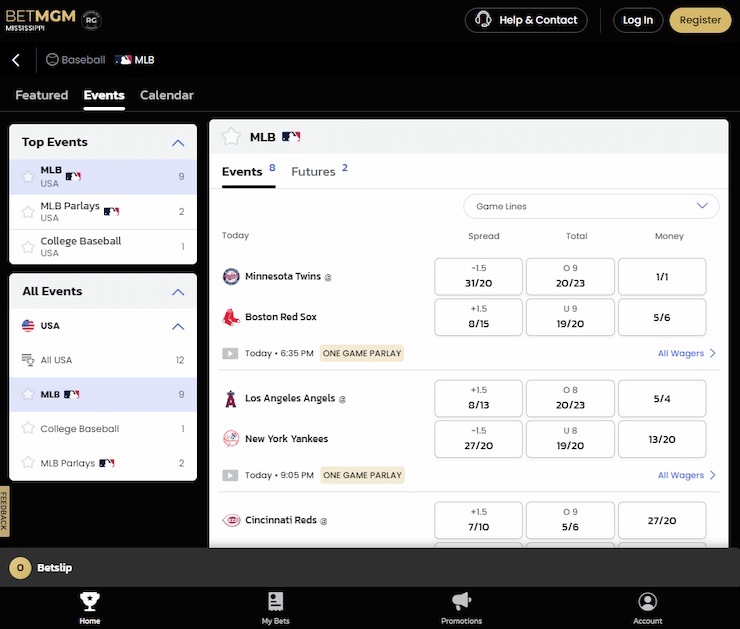Click the live stream icon for 6:35 PM game

[230, 353]
